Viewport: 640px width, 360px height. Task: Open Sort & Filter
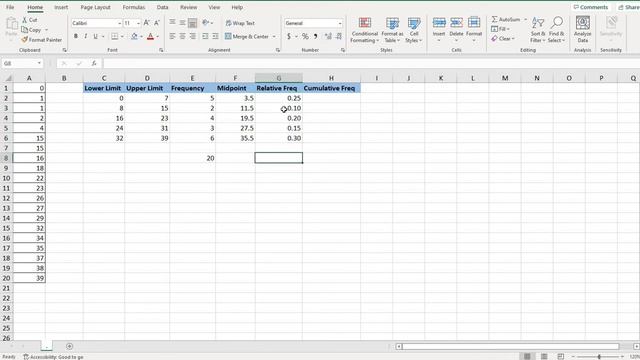click(538, 30)
